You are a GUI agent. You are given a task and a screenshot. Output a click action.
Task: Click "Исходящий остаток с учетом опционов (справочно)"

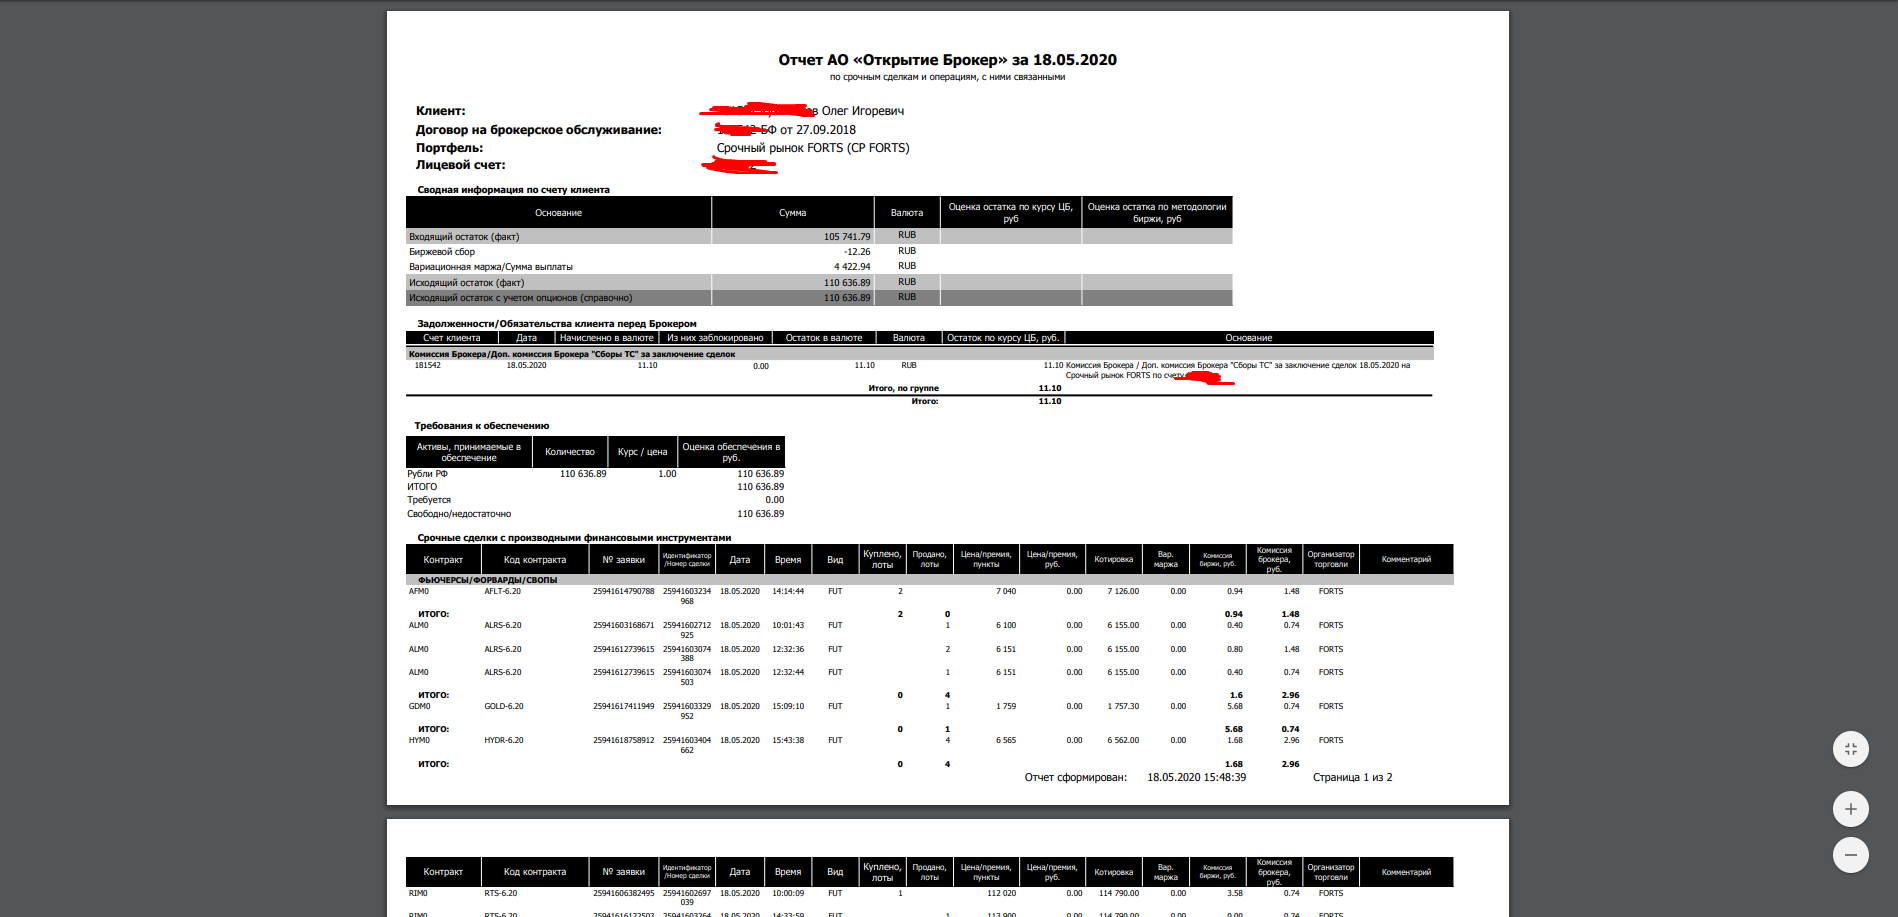(520, 298)
